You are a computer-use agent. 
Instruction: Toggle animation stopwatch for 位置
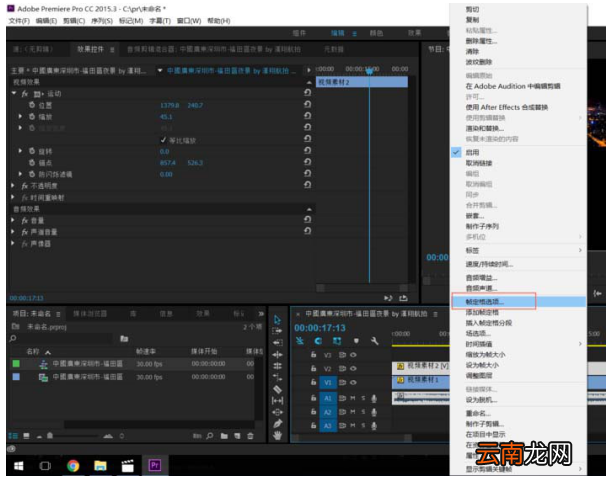(x=32, y=105)
